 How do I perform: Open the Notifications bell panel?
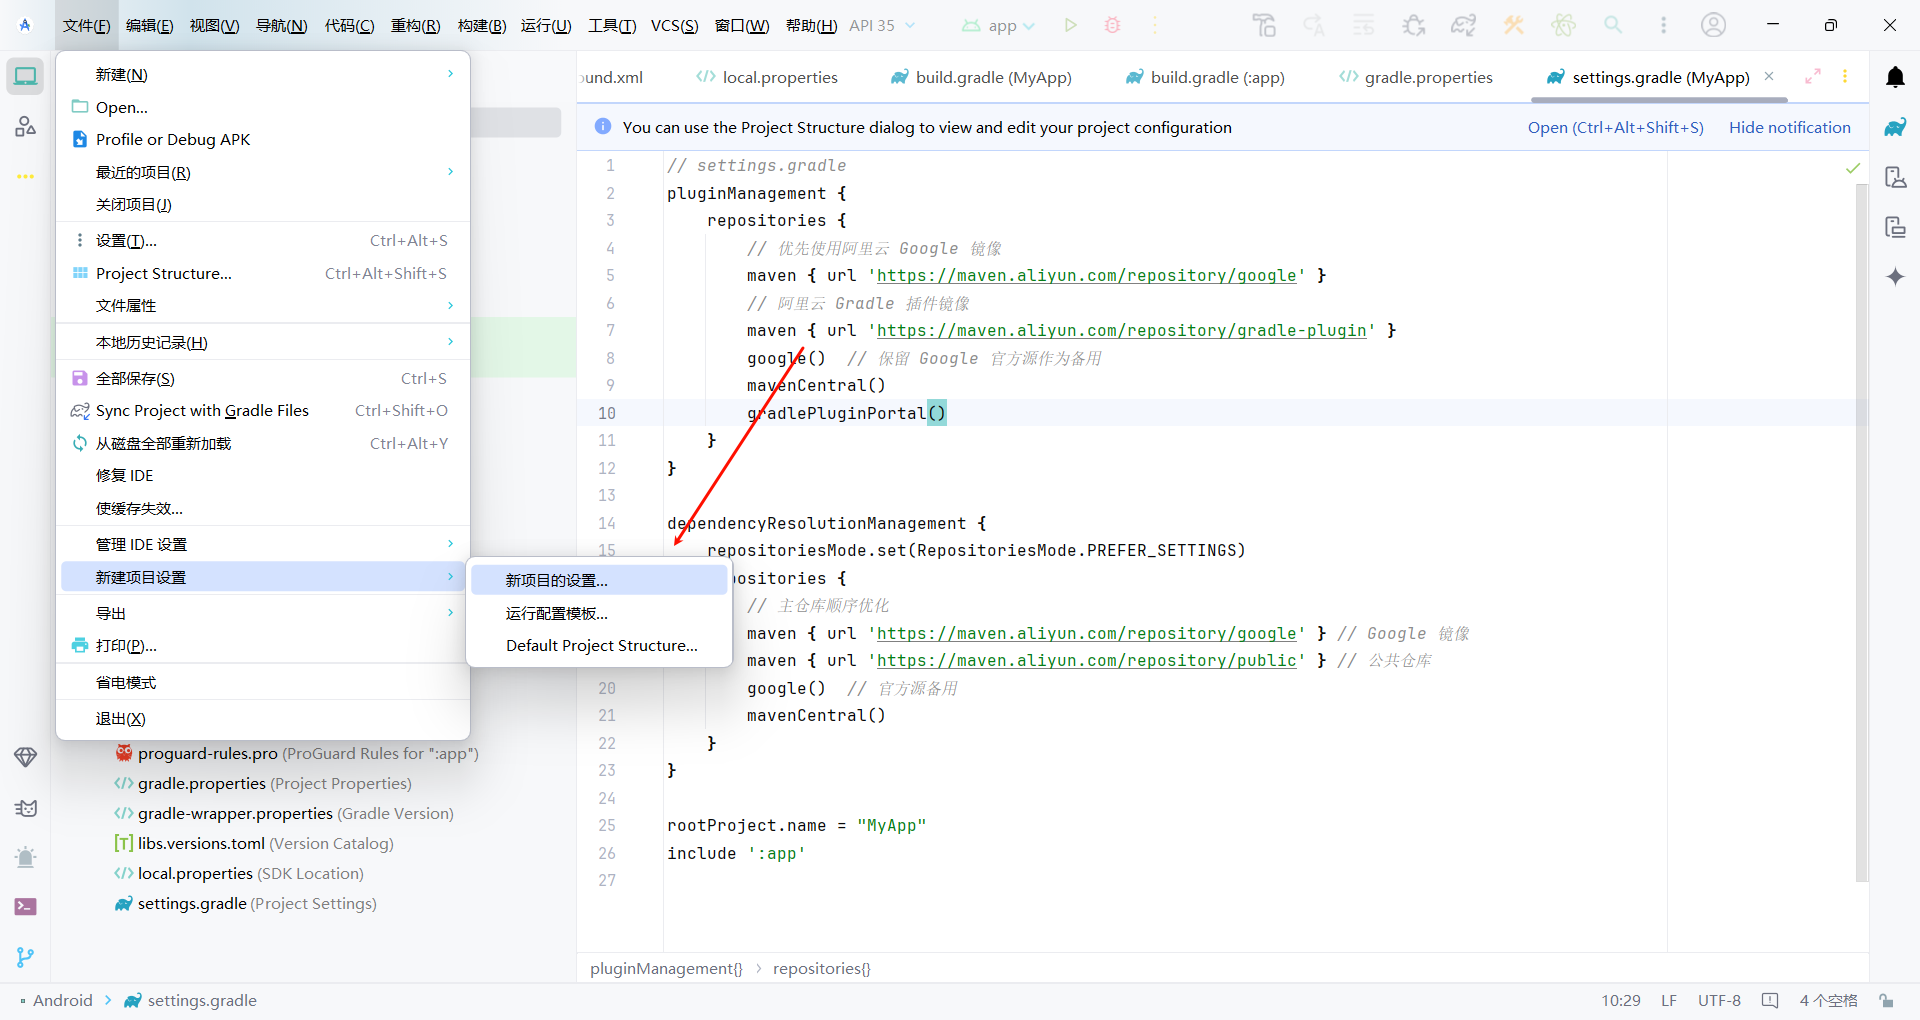1895,77
